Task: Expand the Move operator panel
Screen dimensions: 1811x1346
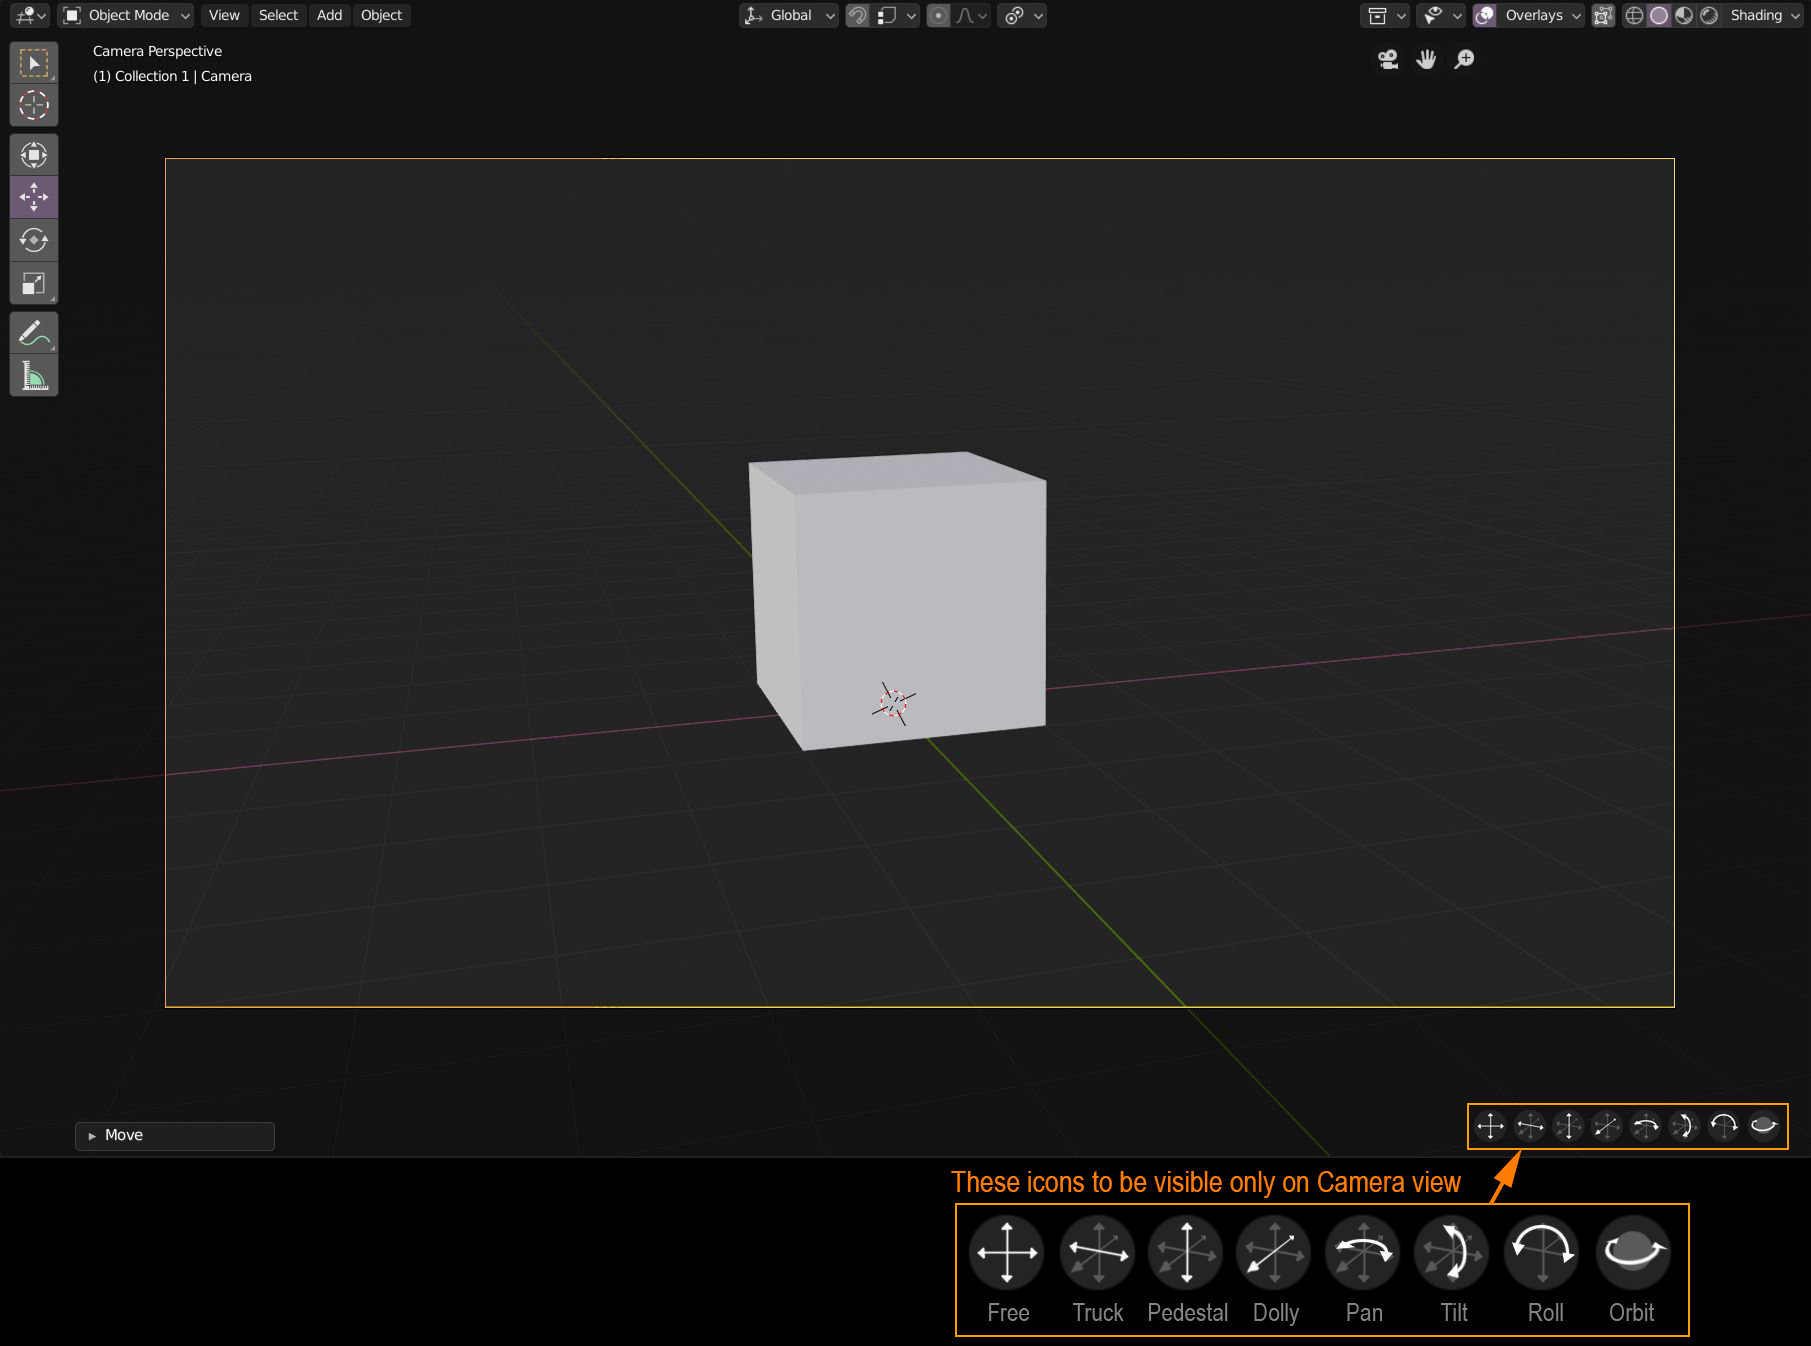Action: pos(175,1136)
